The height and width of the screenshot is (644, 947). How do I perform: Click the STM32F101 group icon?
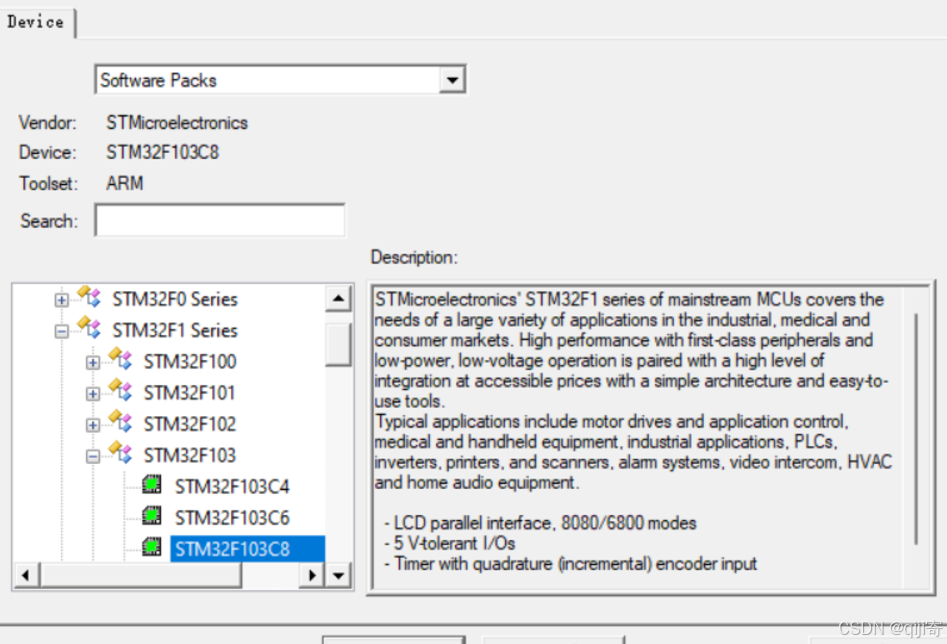point(121,390)
